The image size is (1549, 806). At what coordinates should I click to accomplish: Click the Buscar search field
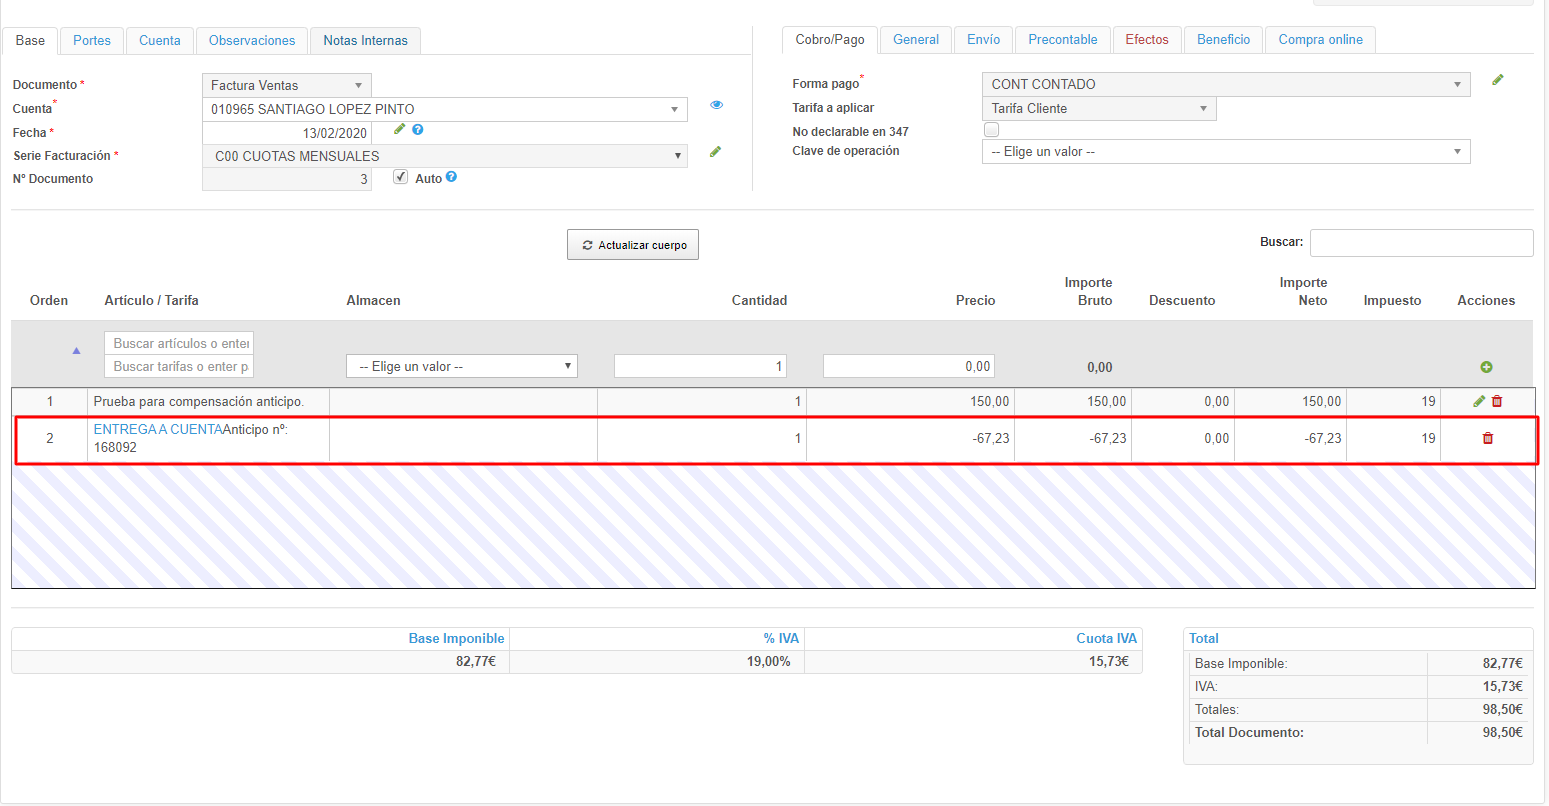(x=1421, y=242)
